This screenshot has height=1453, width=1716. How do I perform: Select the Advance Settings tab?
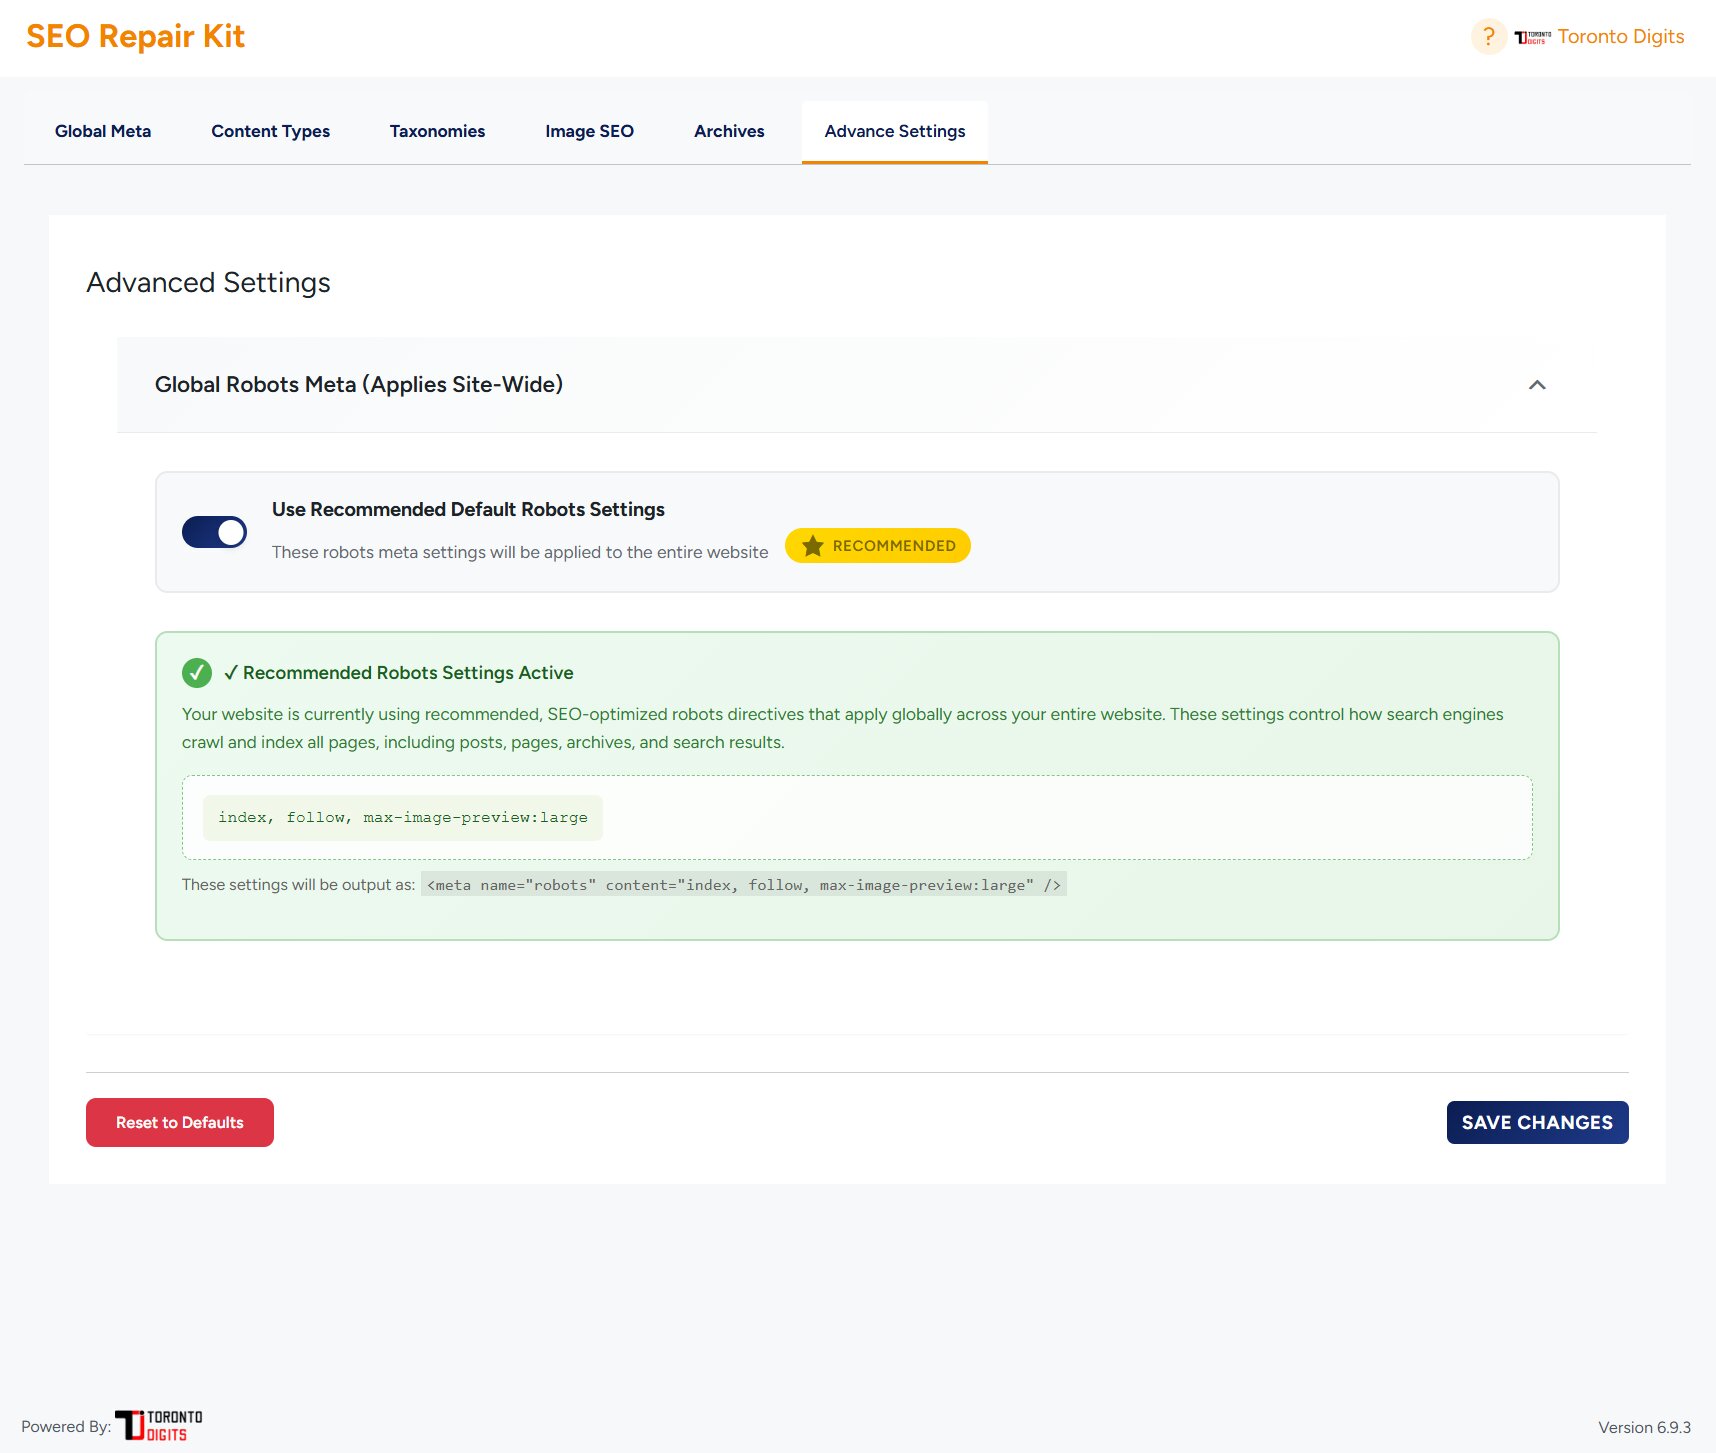pyautogui.click(x=895, y=131)
